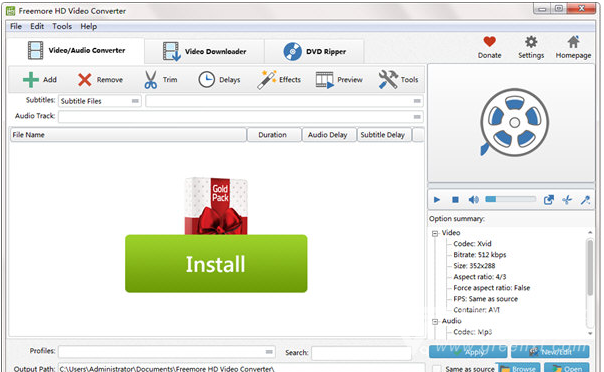The width and height of the screenshot is (604, 372).
Task: Click the Browse output path button
Action: [x=518, y=368]
